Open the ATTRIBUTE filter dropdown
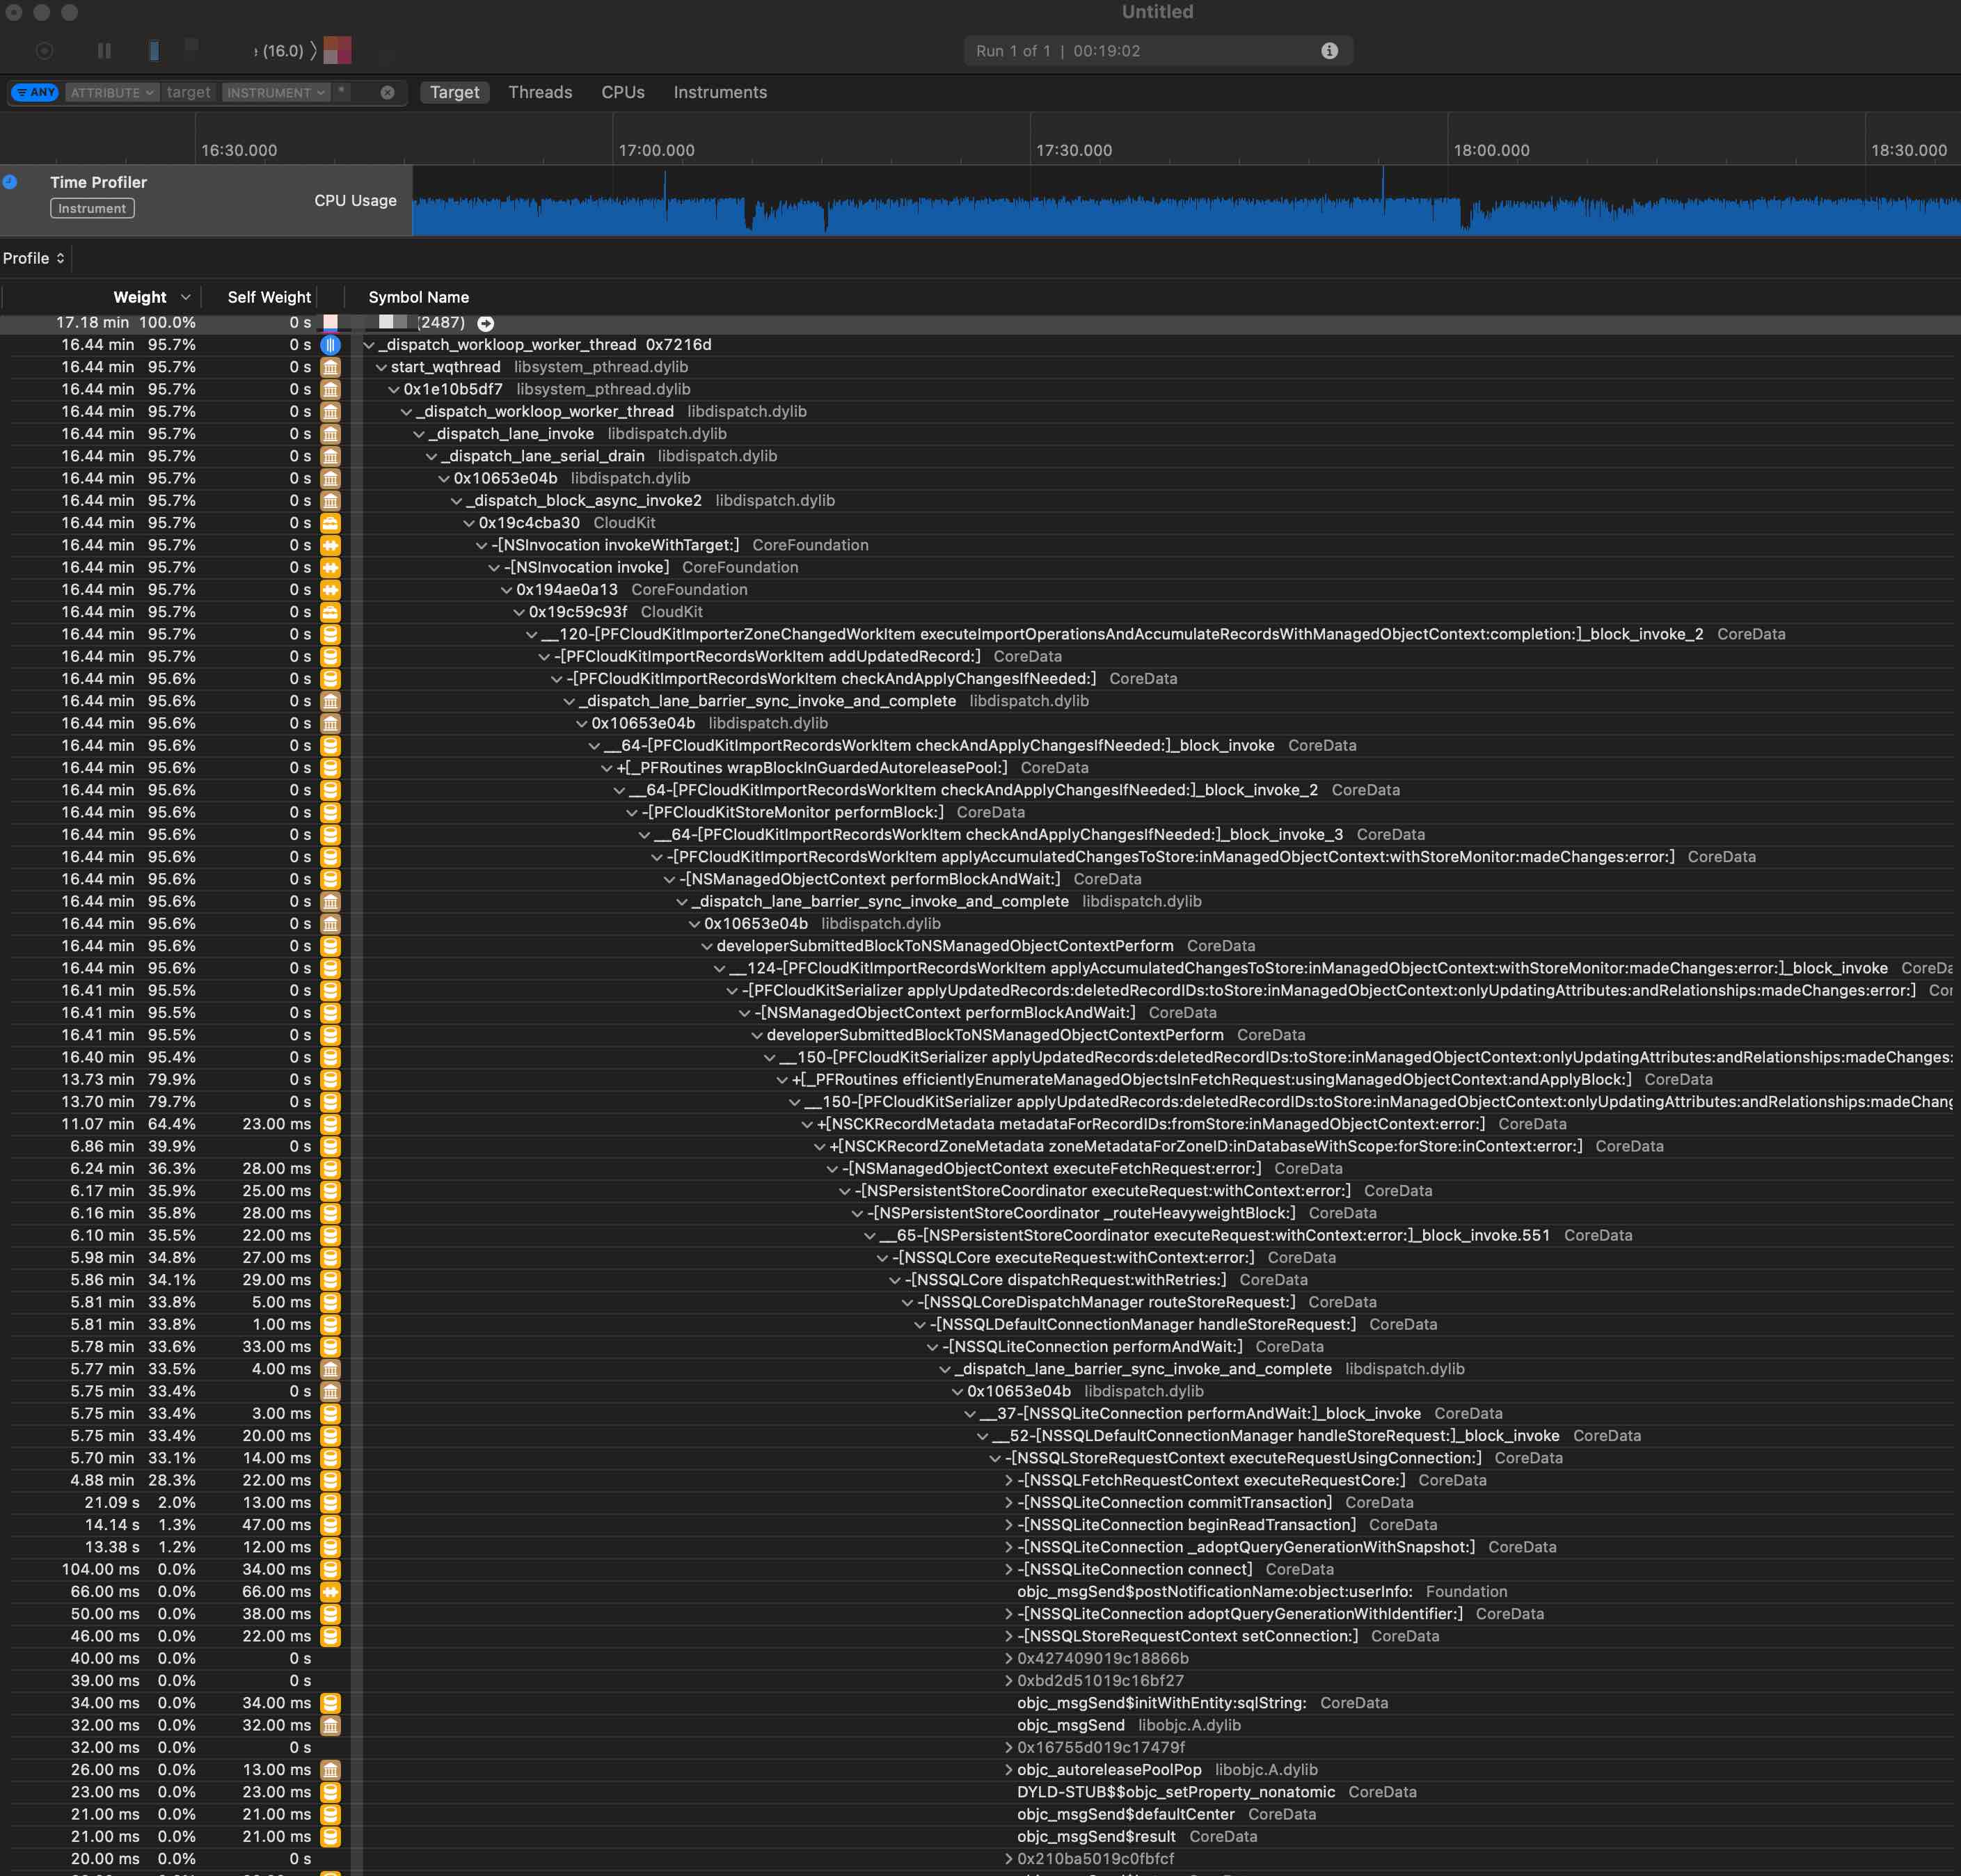 point(112,92)
